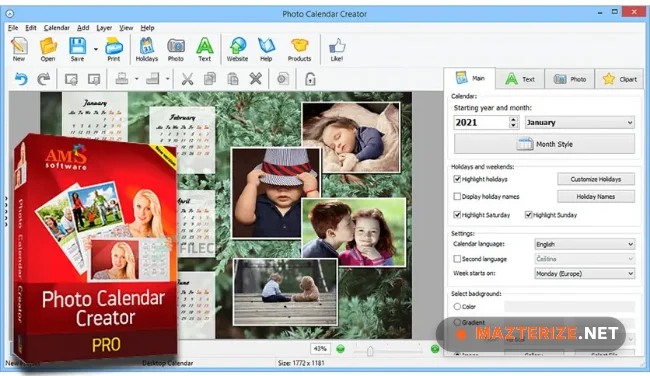Screen dimensions: 650x376
Task: Click the color bar beside Color option
Action: pos(569,307)
